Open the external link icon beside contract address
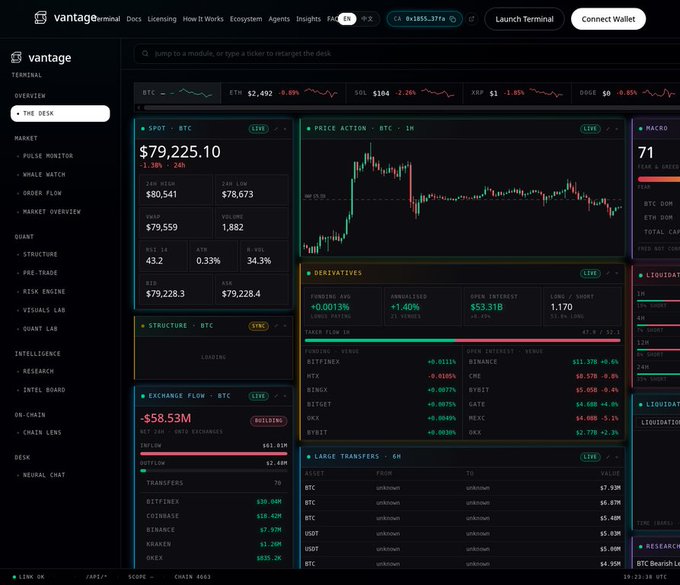 pos(471,19)
